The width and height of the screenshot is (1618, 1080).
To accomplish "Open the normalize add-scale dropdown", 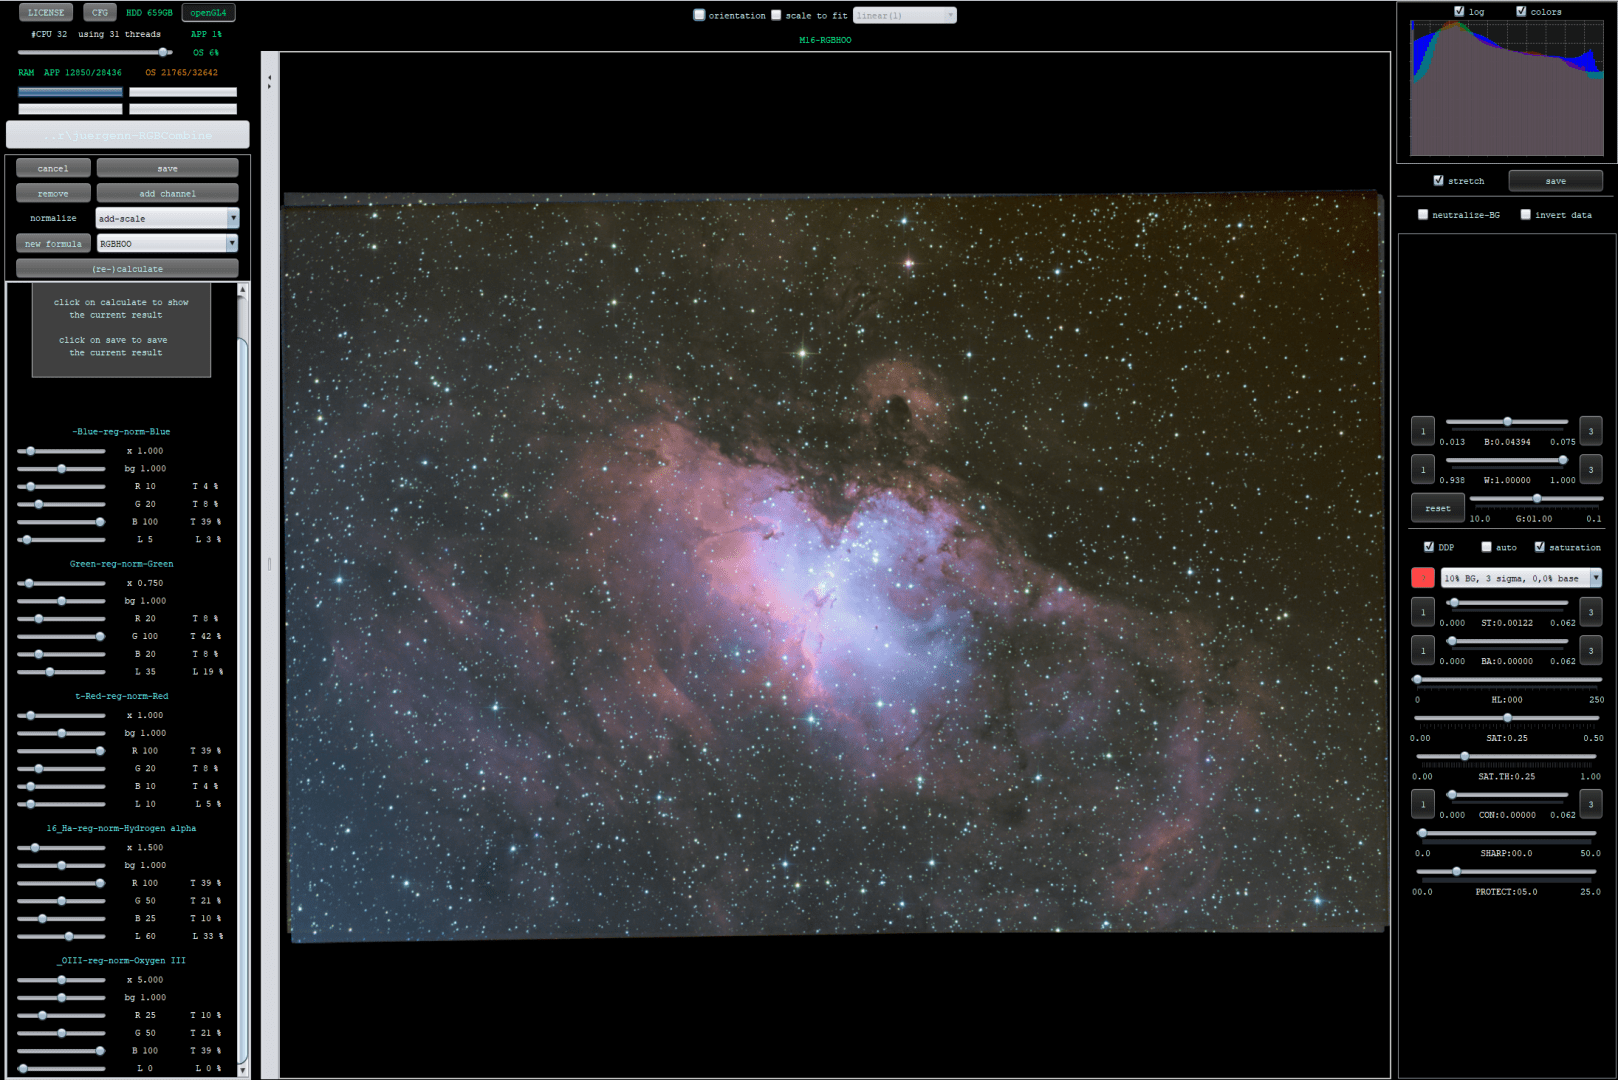I will (167, 218).
